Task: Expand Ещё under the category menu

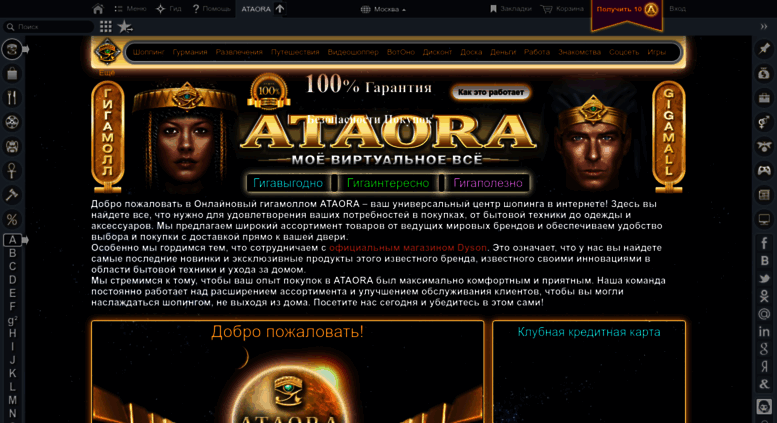Action: pyautogui.click(x=107, y=73)
